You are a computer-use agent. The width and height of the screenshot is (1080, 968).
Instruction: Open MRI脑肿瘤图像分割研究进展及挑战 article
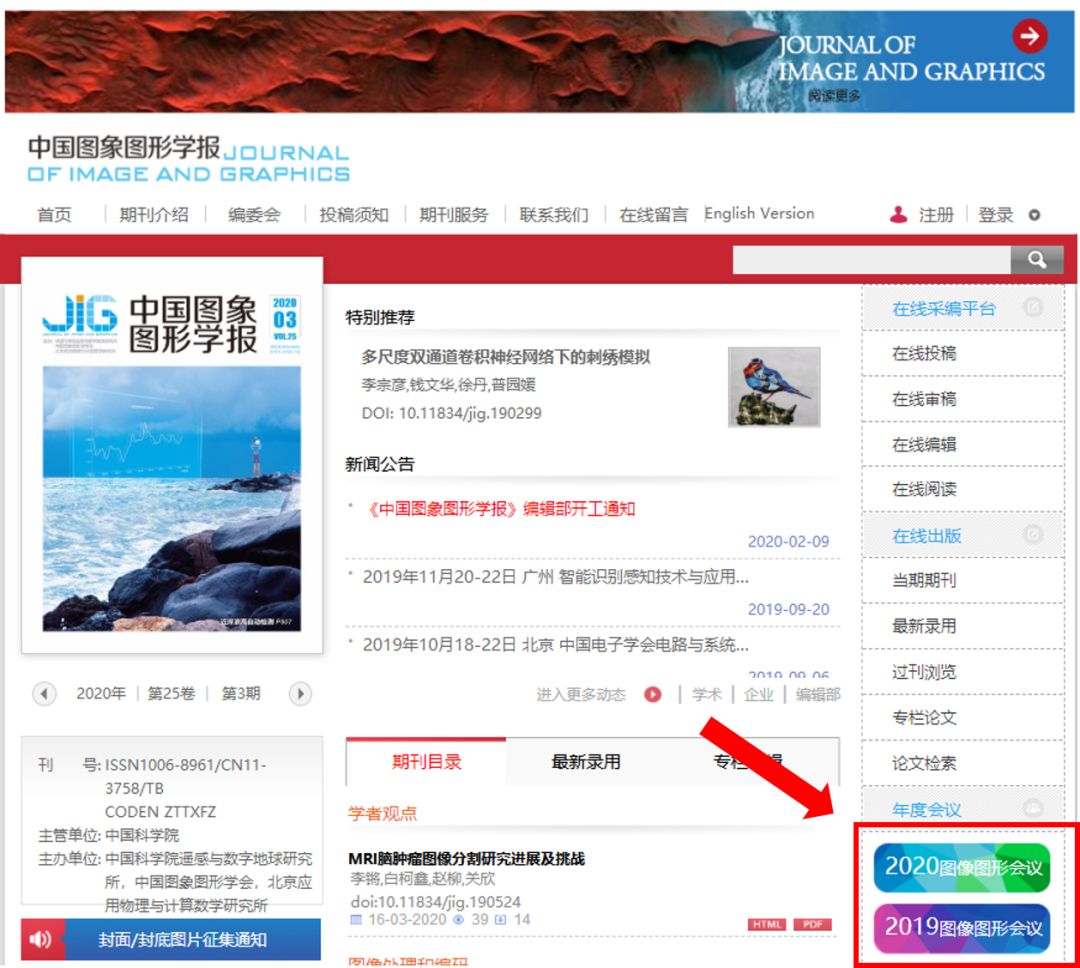point(466,858)
